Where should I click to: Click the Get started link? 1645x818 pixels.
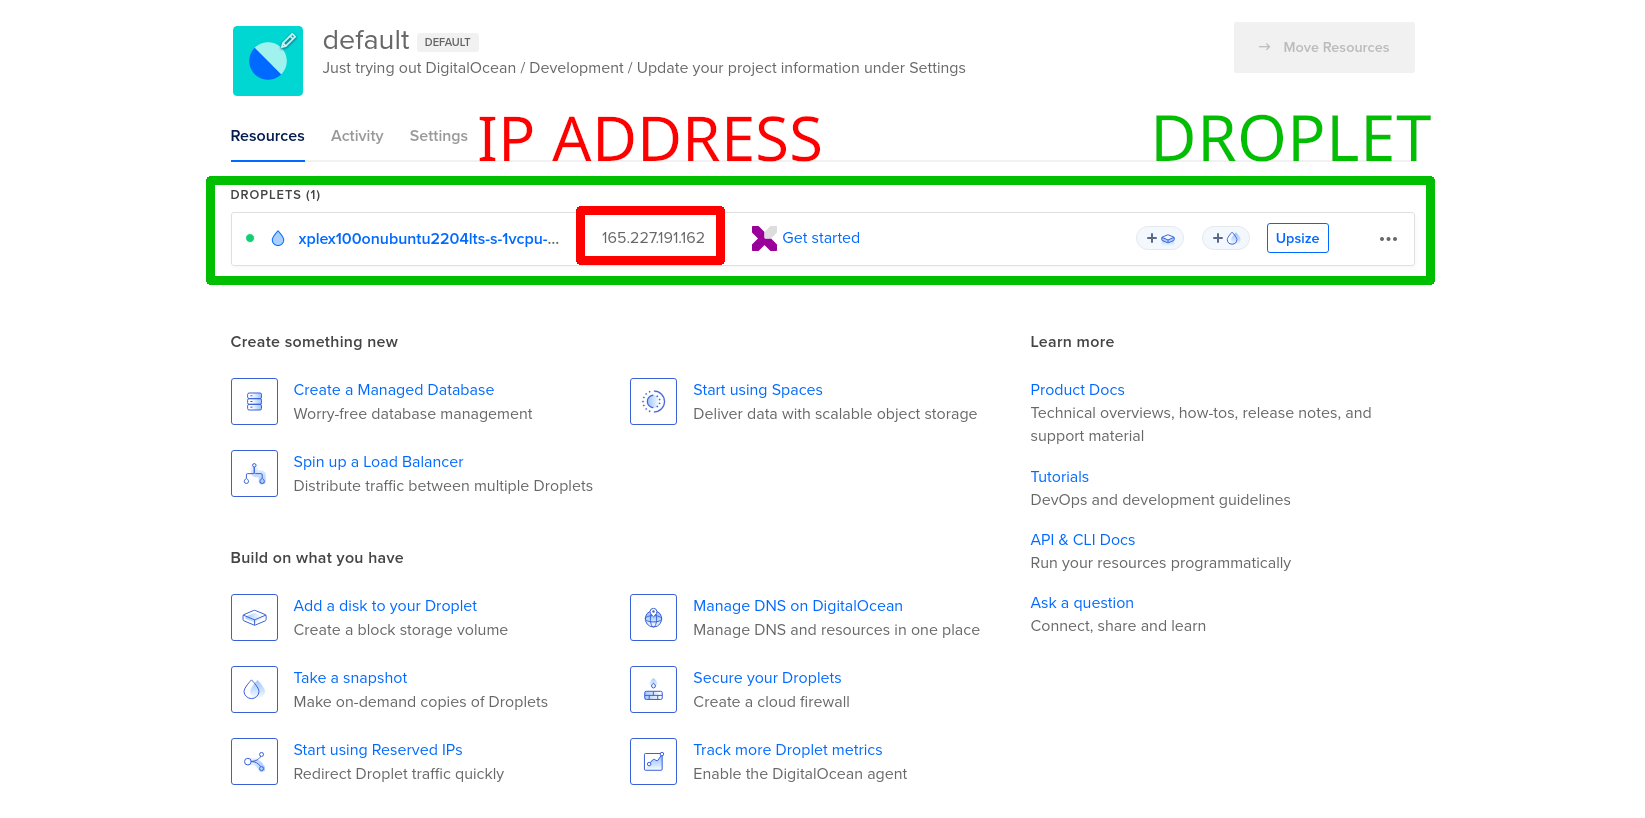[x=821, y=238]
